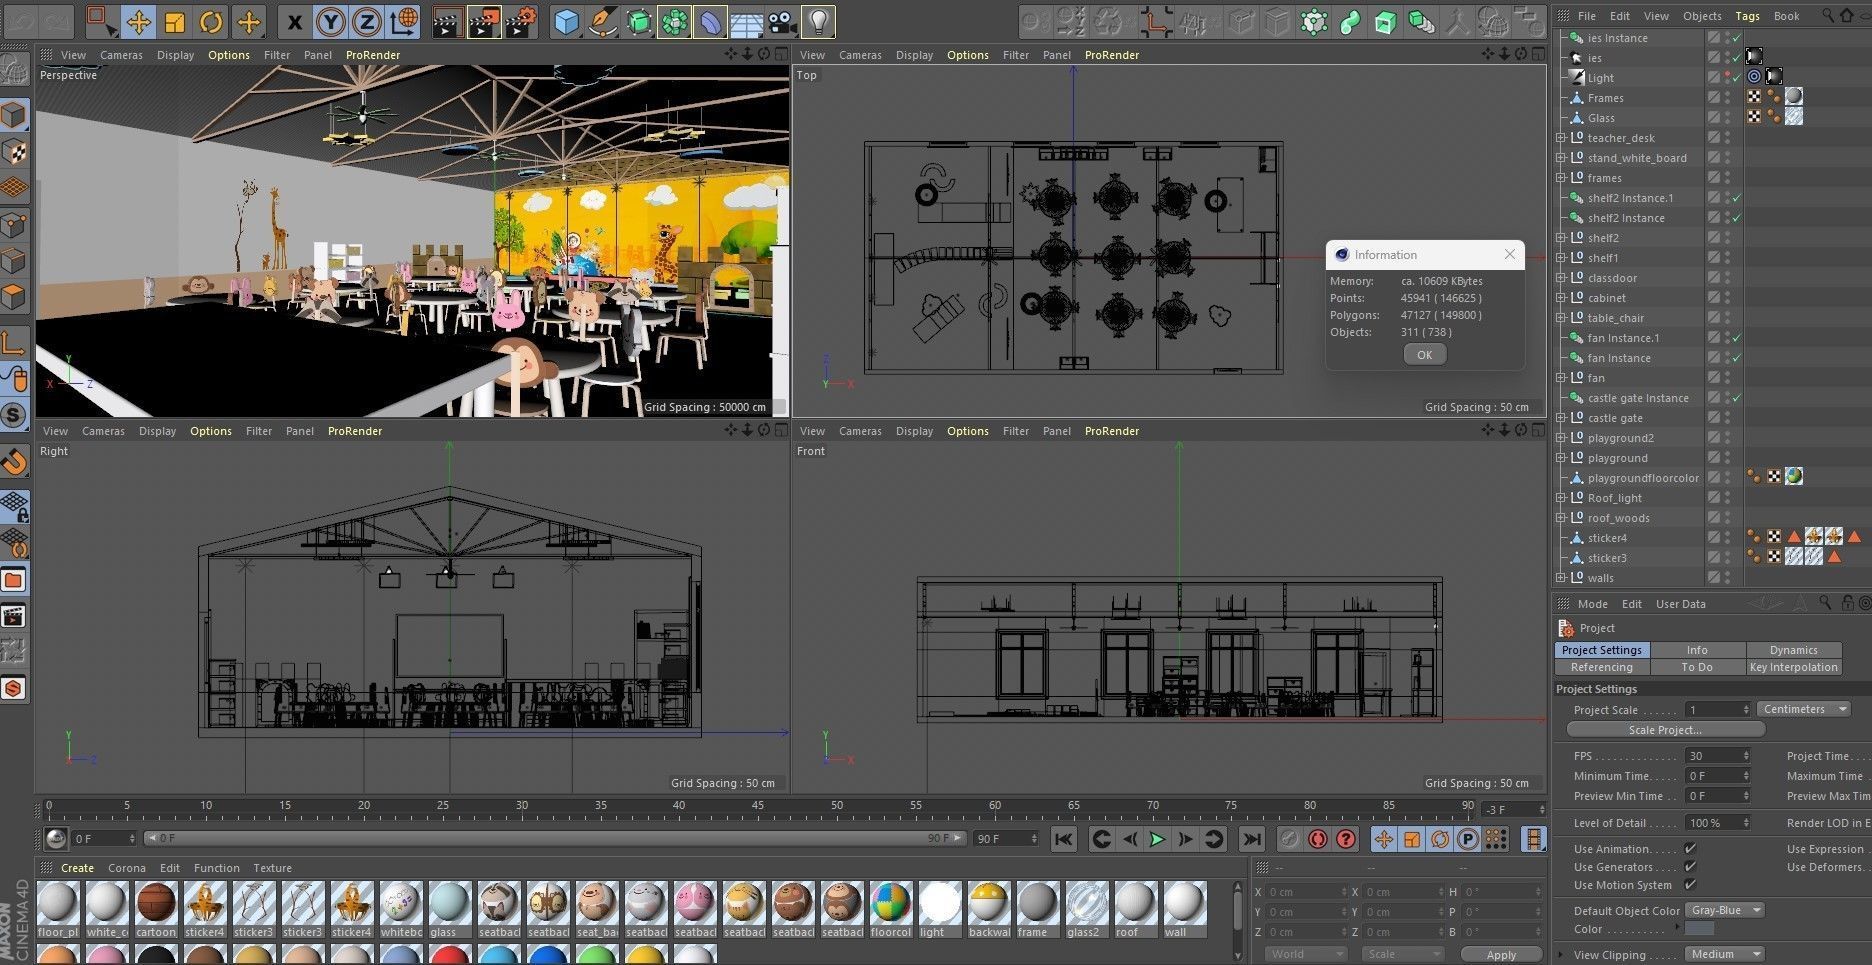This screenshot has width=1872, height=965.
Task: Toggle the green checkmark for fan Instance
Action: coord(1737,358)
